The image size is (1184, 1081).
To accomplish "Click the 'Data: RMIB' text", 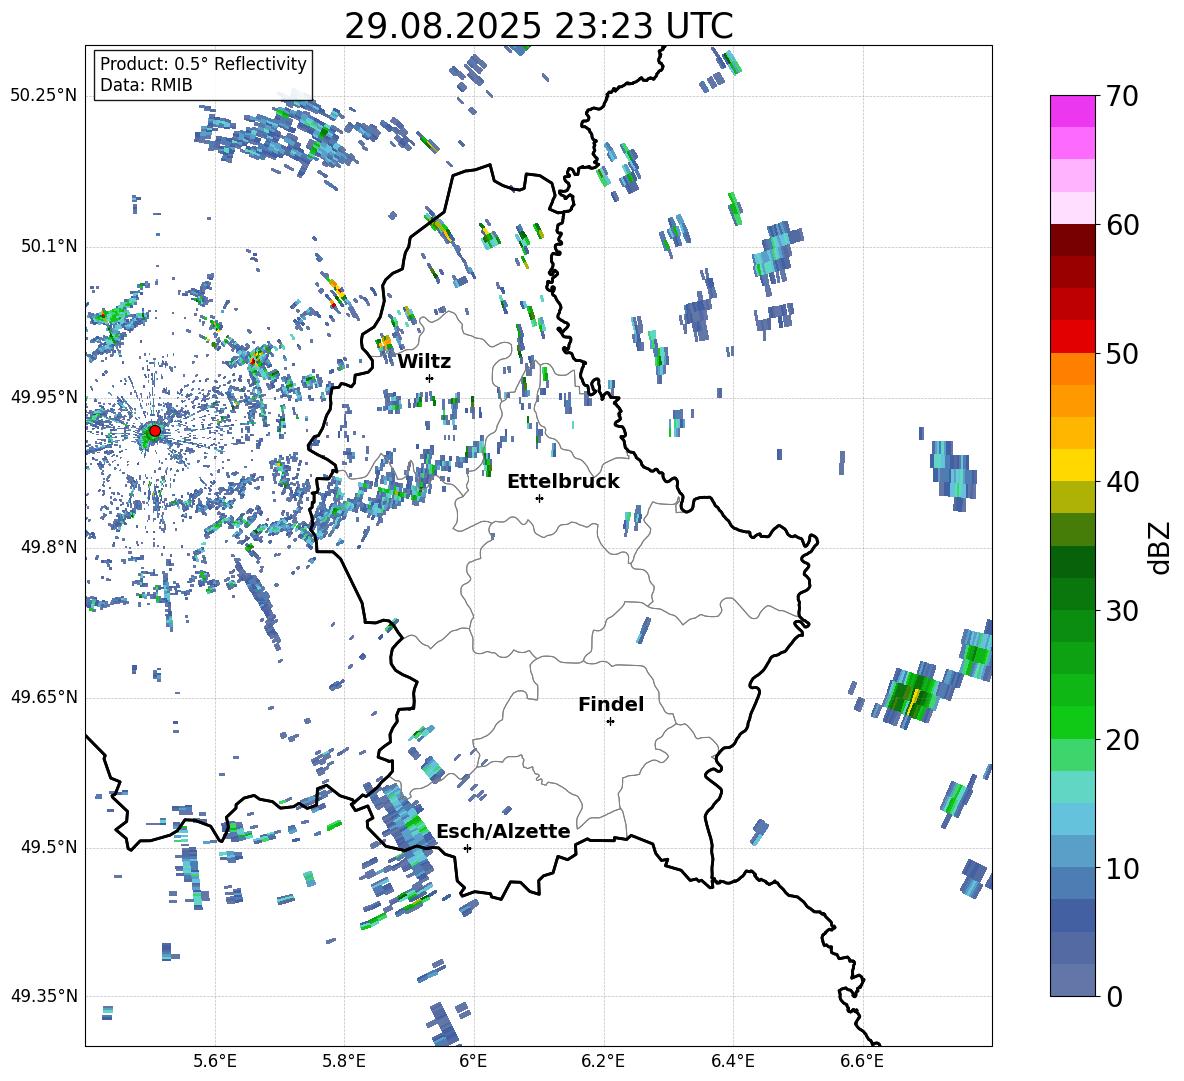I will (x=146, y=85).
